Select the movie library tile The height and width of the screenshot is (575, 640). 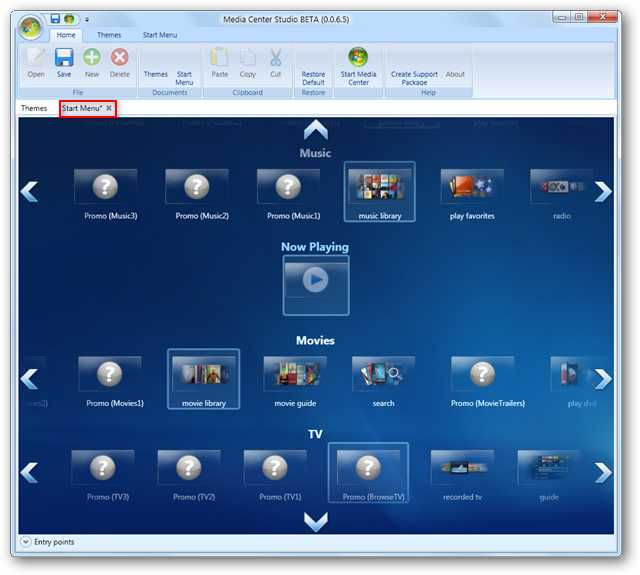click(x=204, y=379)
